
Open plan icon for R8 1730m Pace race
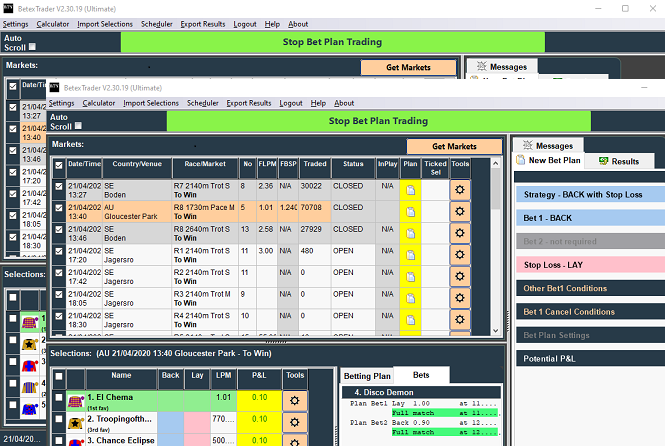click(x=410, y=211)
